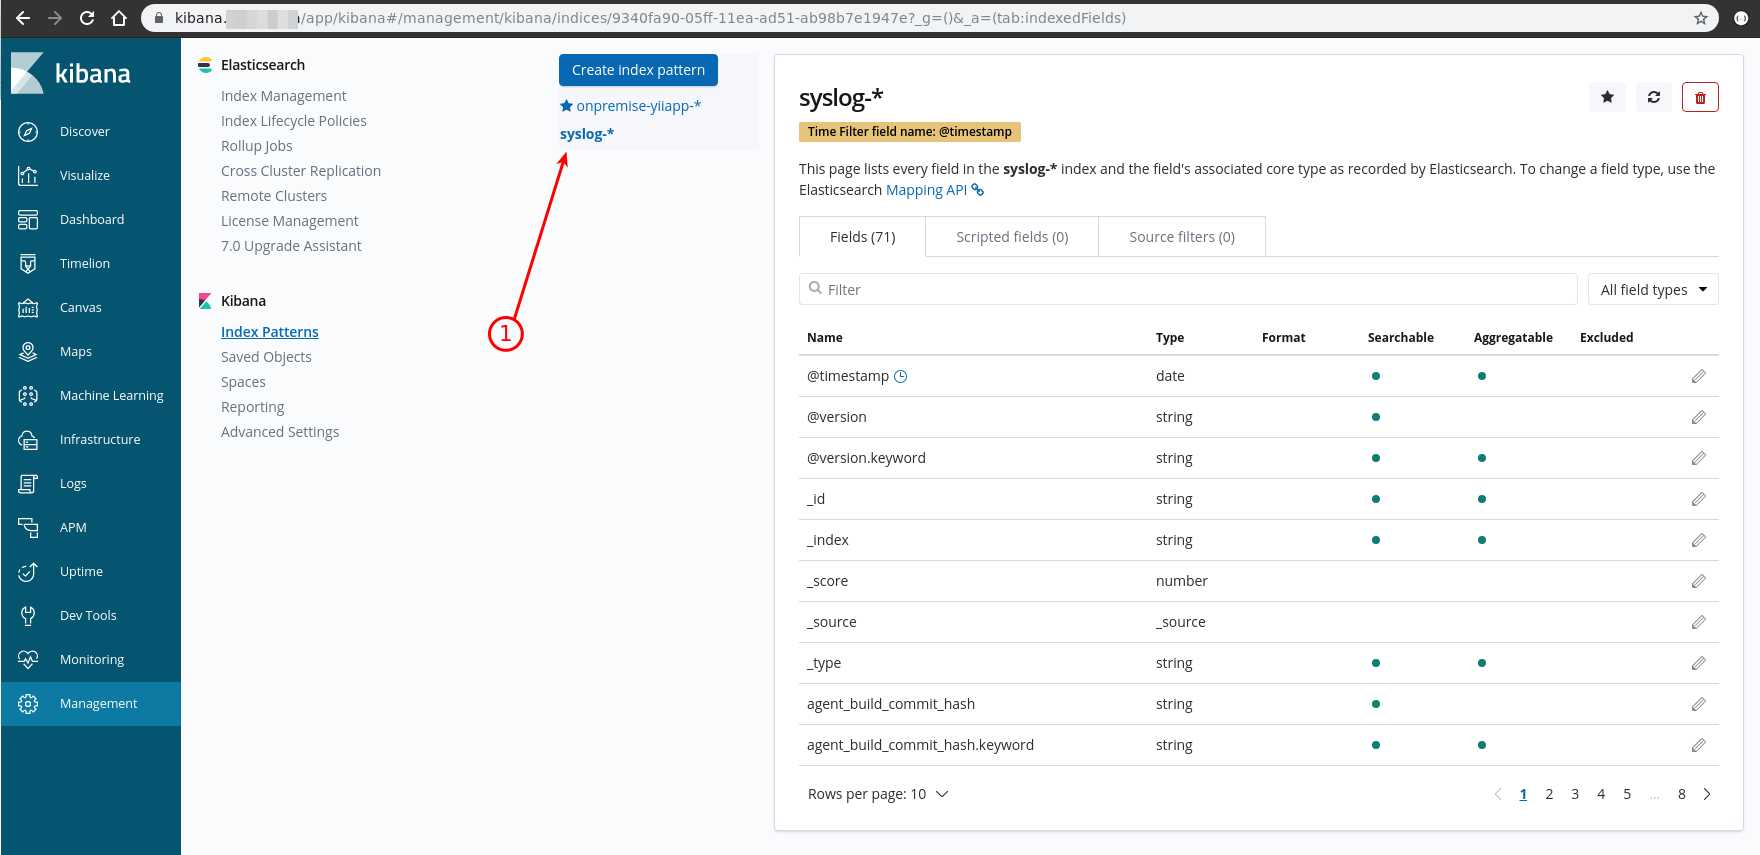
Task: Open the browser home page
Action: click(x=119, y=18)
